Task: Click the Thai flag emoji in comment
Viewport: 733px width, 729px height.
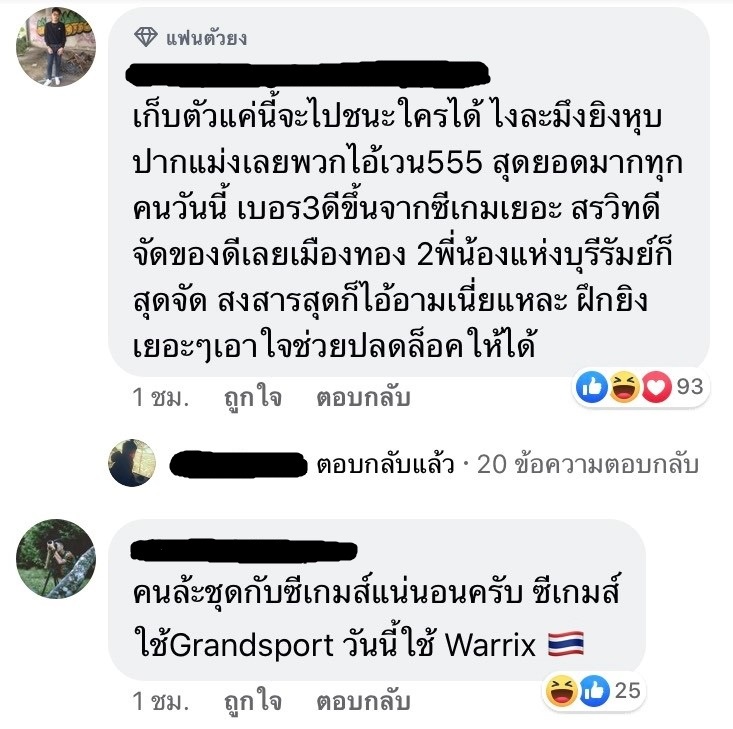Action: [x=566, y=644]
